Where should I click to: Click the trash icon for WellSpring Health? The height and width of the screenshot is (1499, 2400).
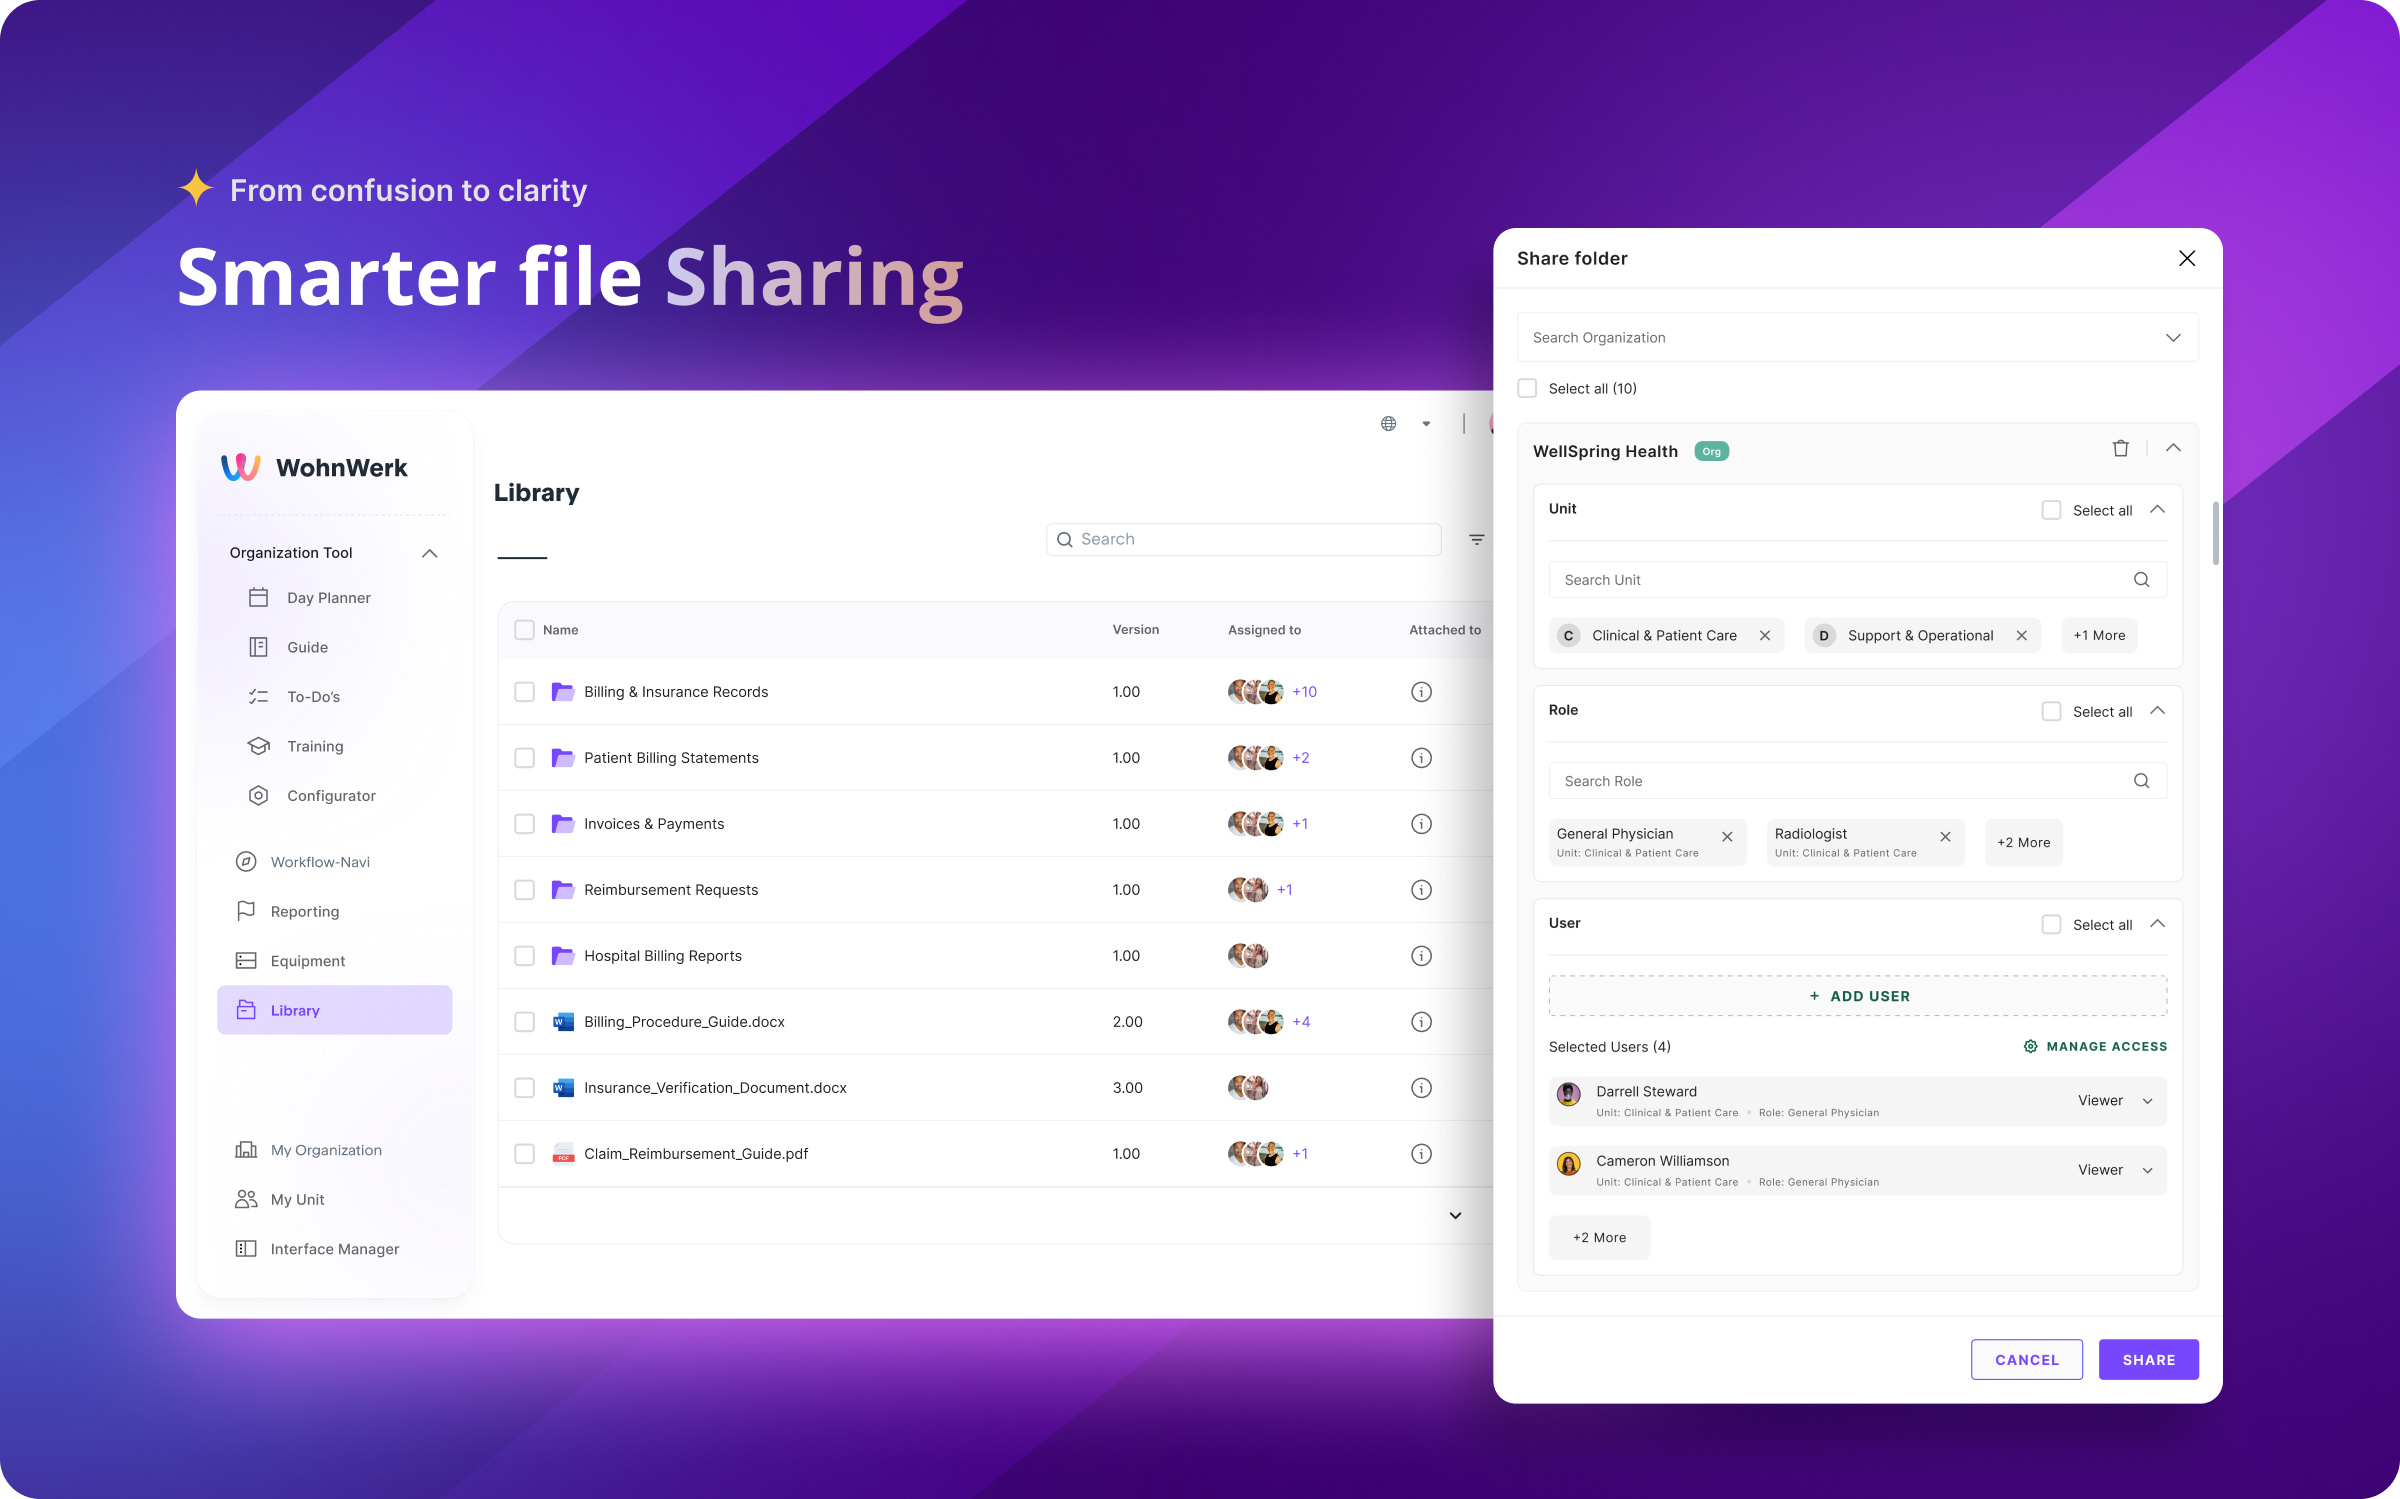coord(2121,447)
